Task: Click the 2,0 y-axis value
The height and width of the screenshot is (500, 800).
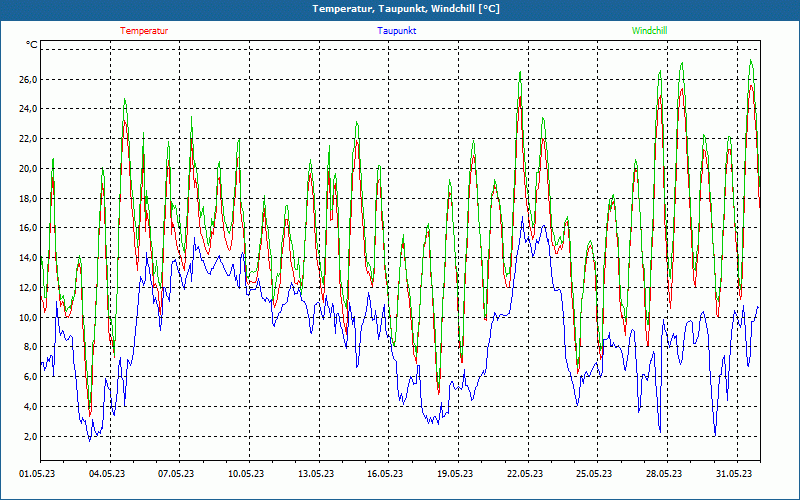Action: click(x=30, y=436)
